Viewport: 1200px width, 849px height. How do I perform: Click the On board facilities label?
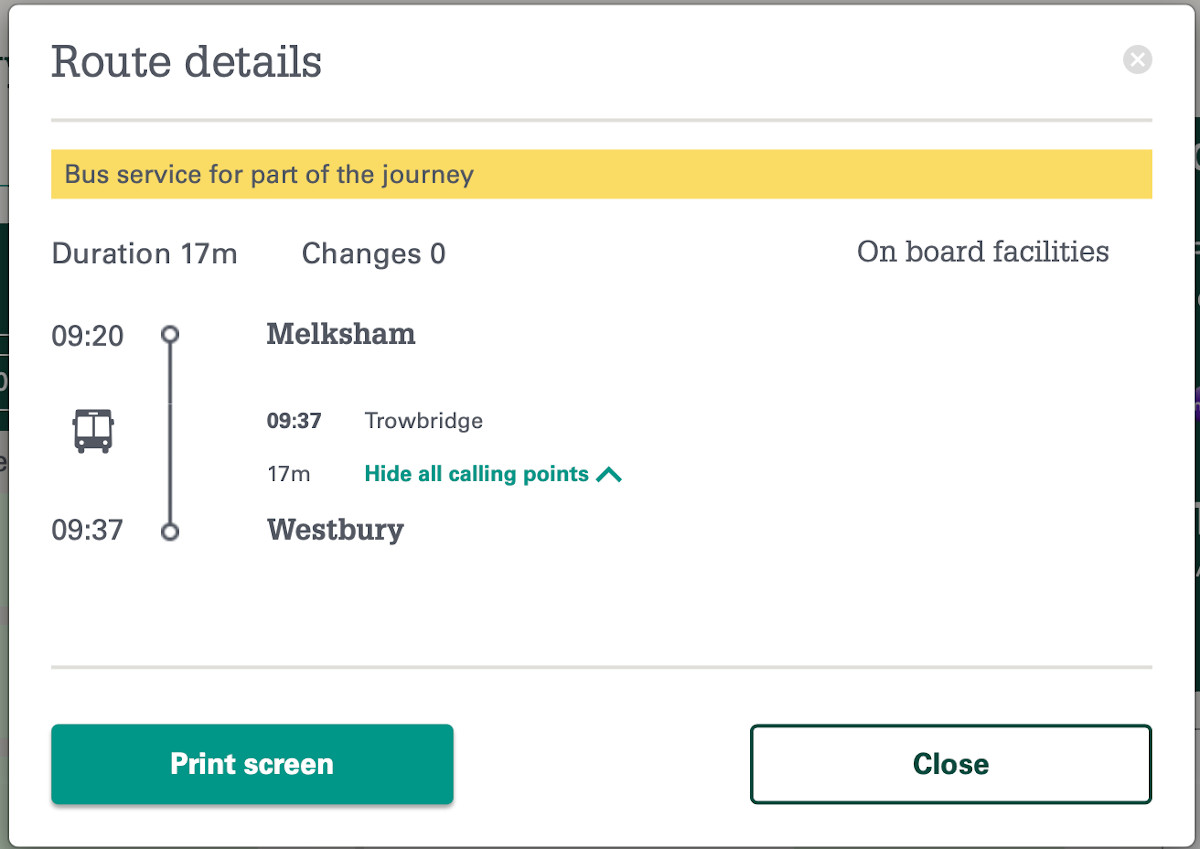982,252
